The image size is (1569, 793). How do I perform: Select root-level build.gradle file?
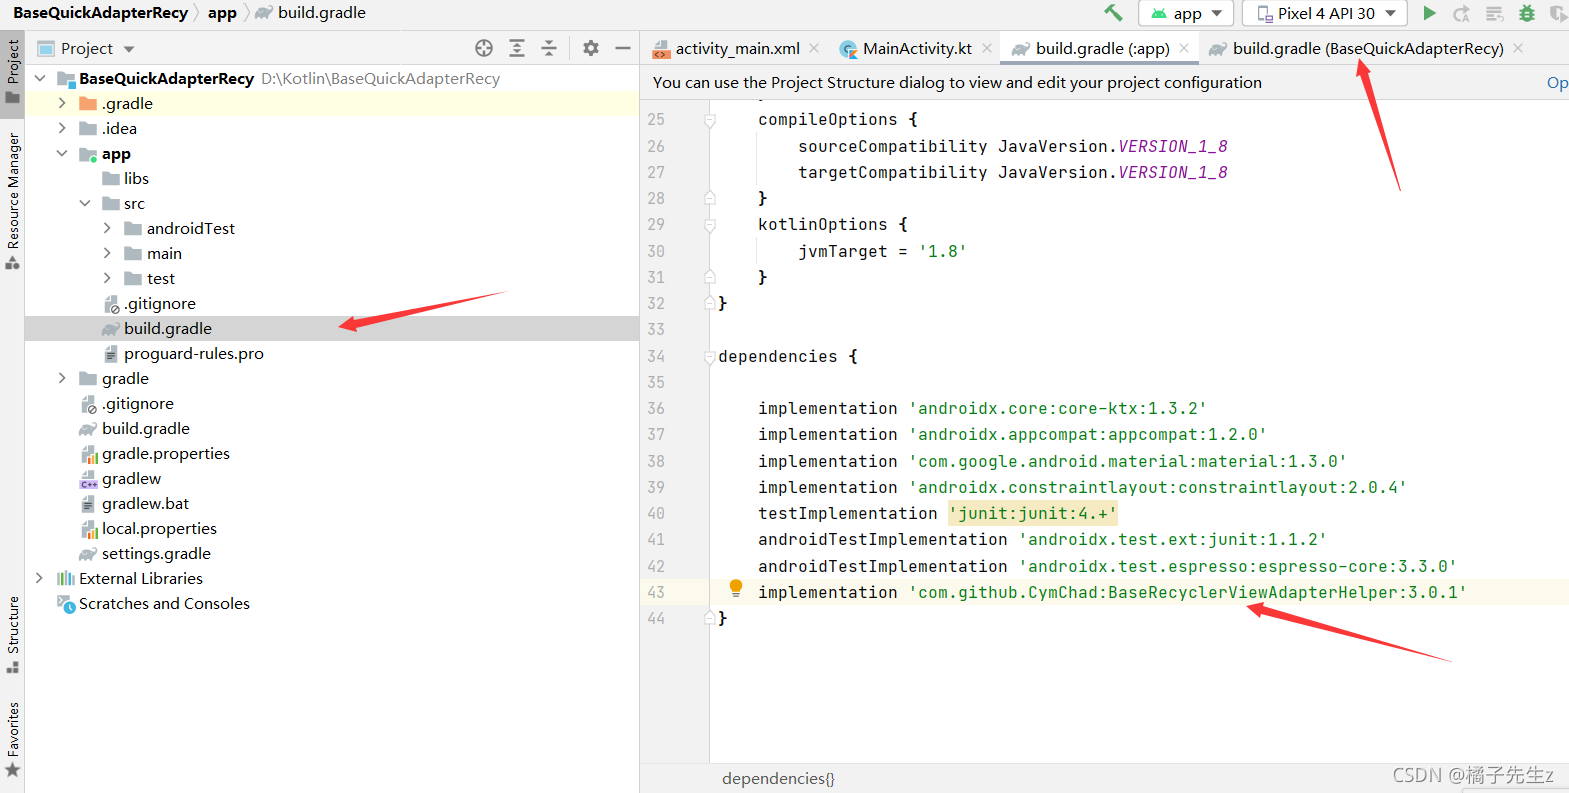click(x=146, y=428)
